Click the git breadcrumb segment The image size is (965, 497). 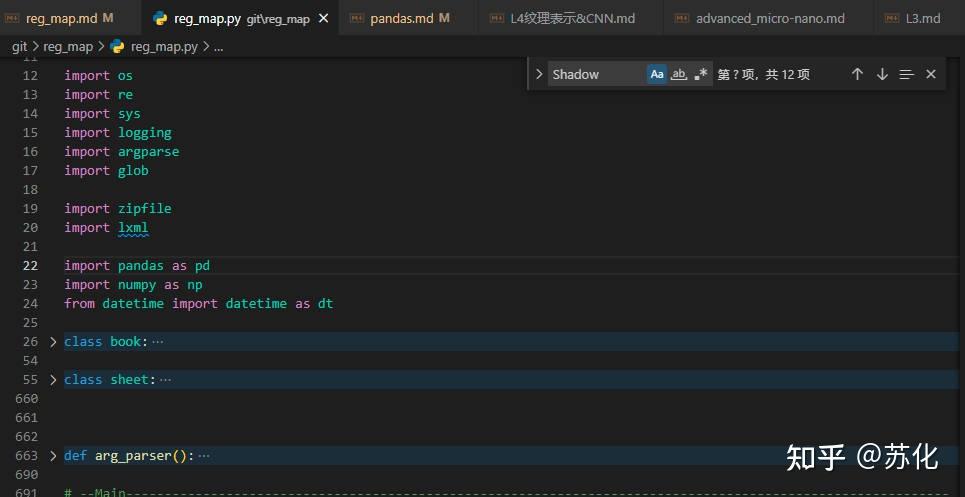[x=19, y=46]
